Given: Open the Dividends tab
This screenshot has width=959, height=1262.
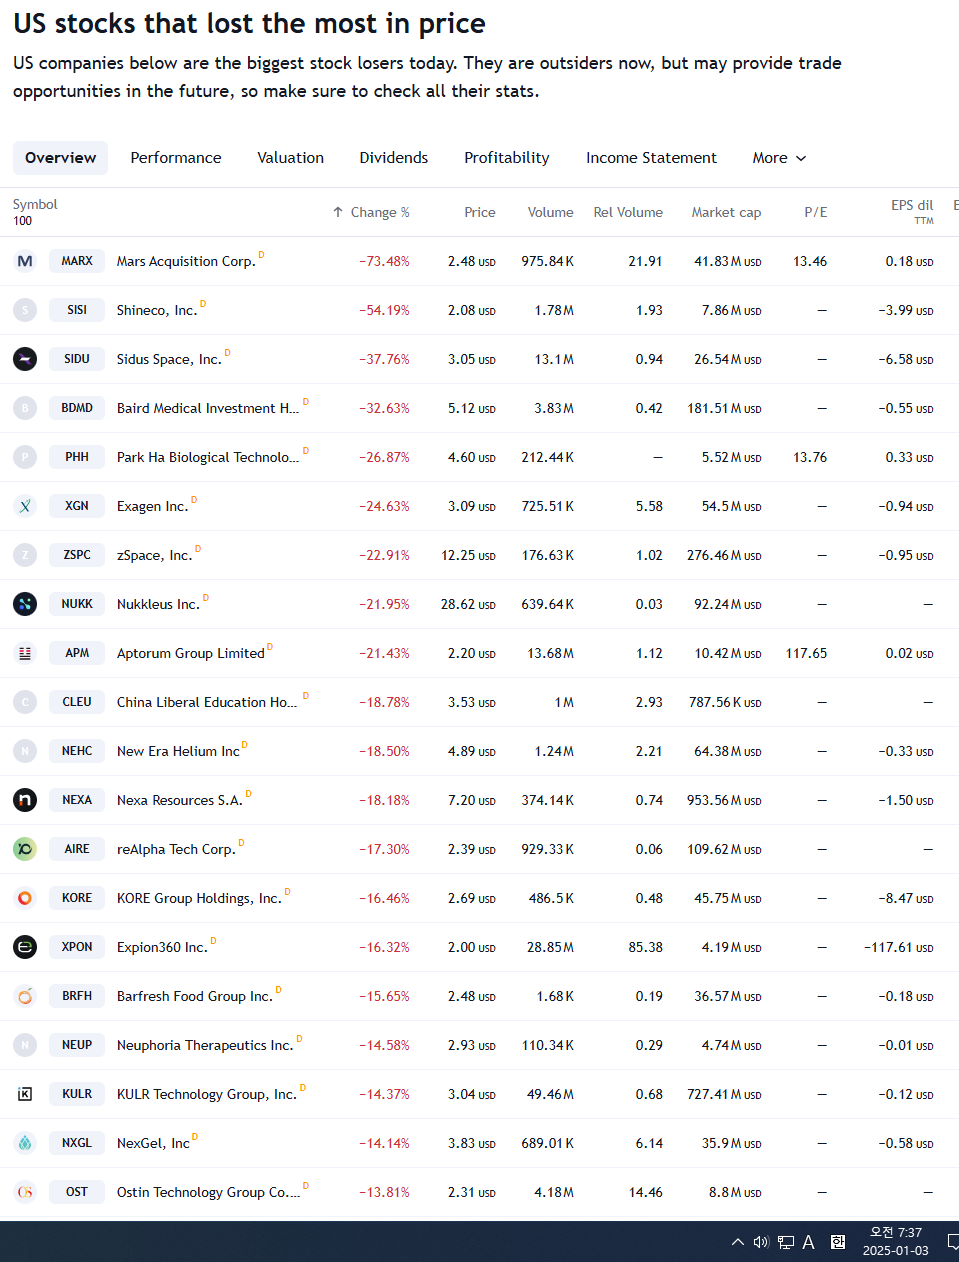Looking at the screenshot, I should (x=394, y=158).
